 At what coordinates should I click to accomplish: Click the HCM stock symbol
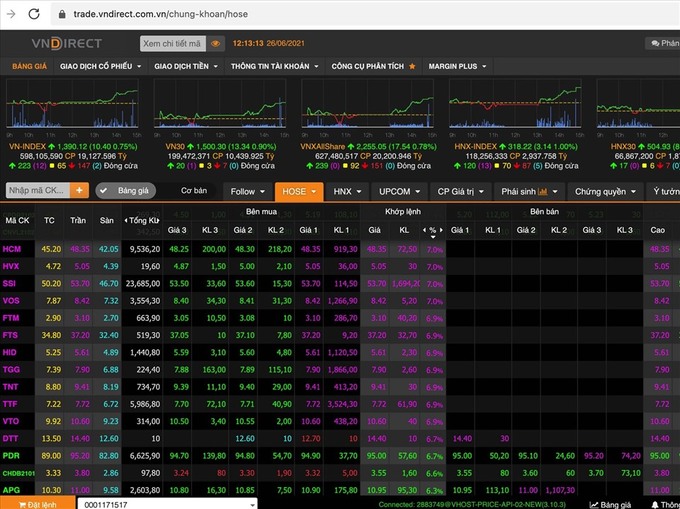[12, 249]
